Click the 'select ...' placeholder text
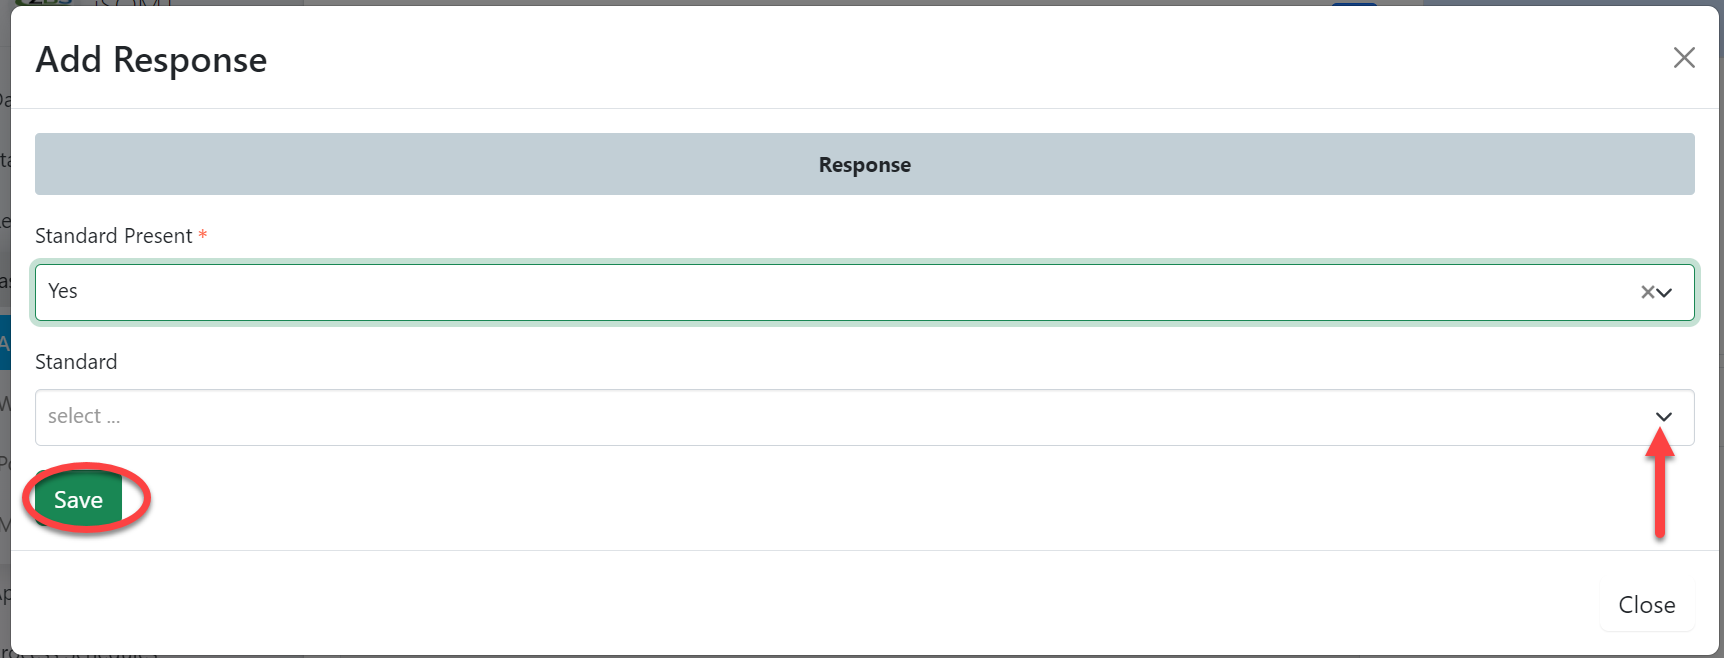 click(x=84, y=416)
